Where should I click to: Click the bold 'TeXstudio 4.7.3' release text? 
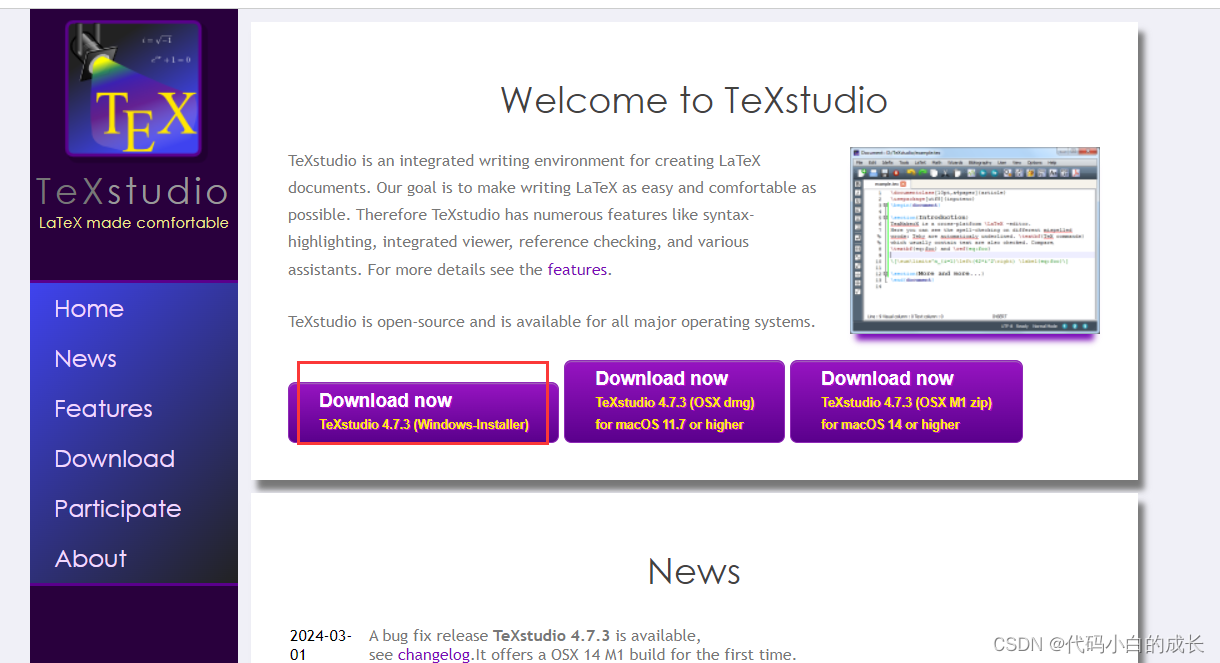click(x=551, y=635)
